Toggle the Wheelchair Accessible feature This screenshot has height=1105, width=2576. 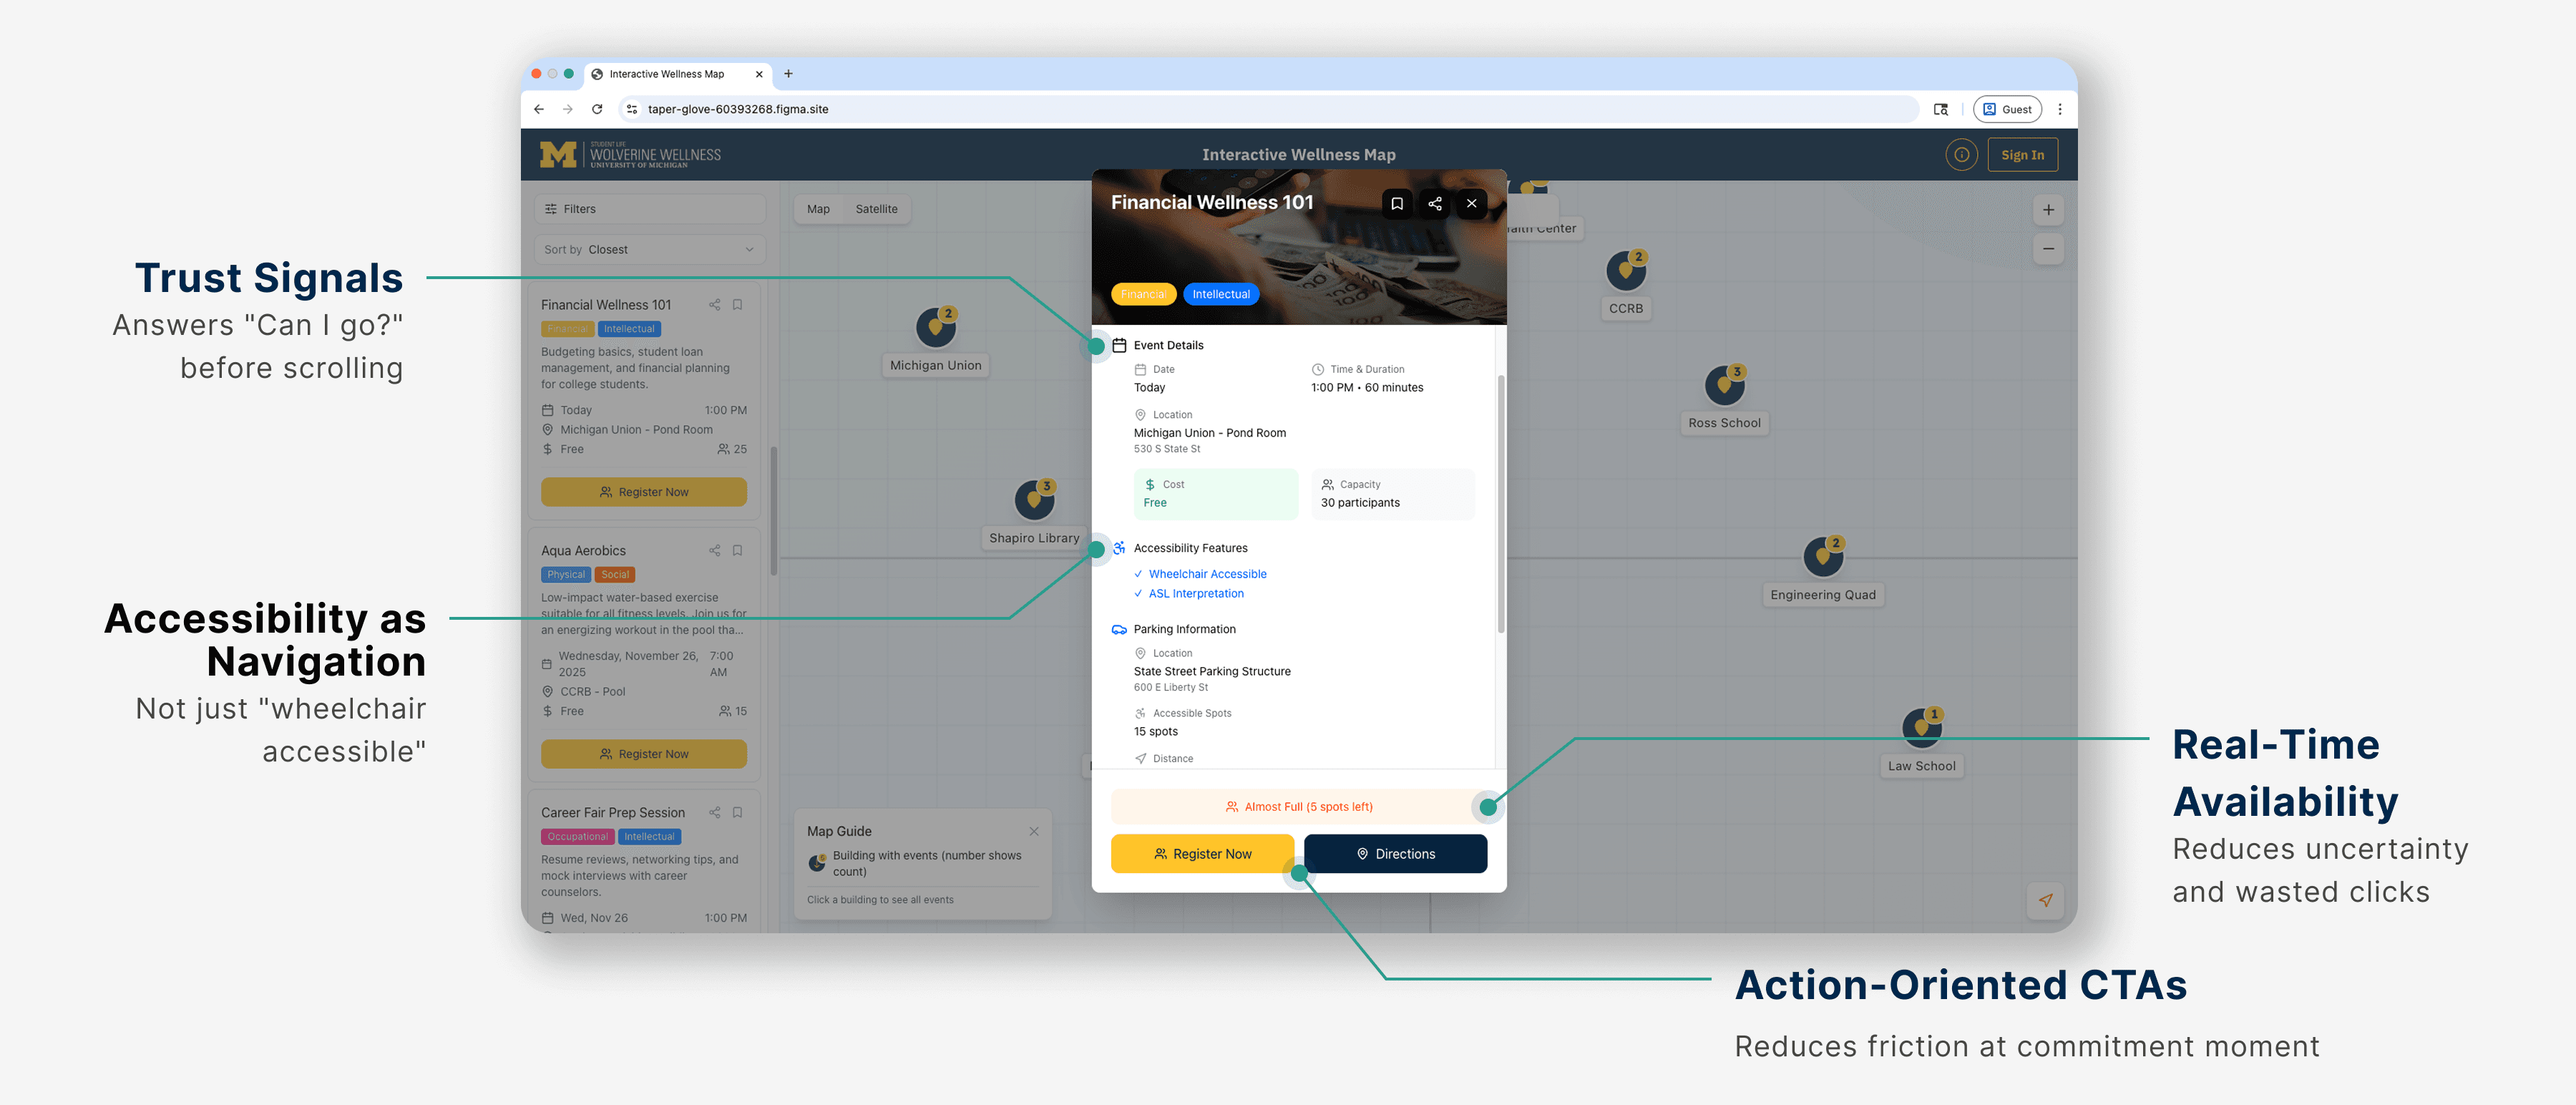(1207, 573)
